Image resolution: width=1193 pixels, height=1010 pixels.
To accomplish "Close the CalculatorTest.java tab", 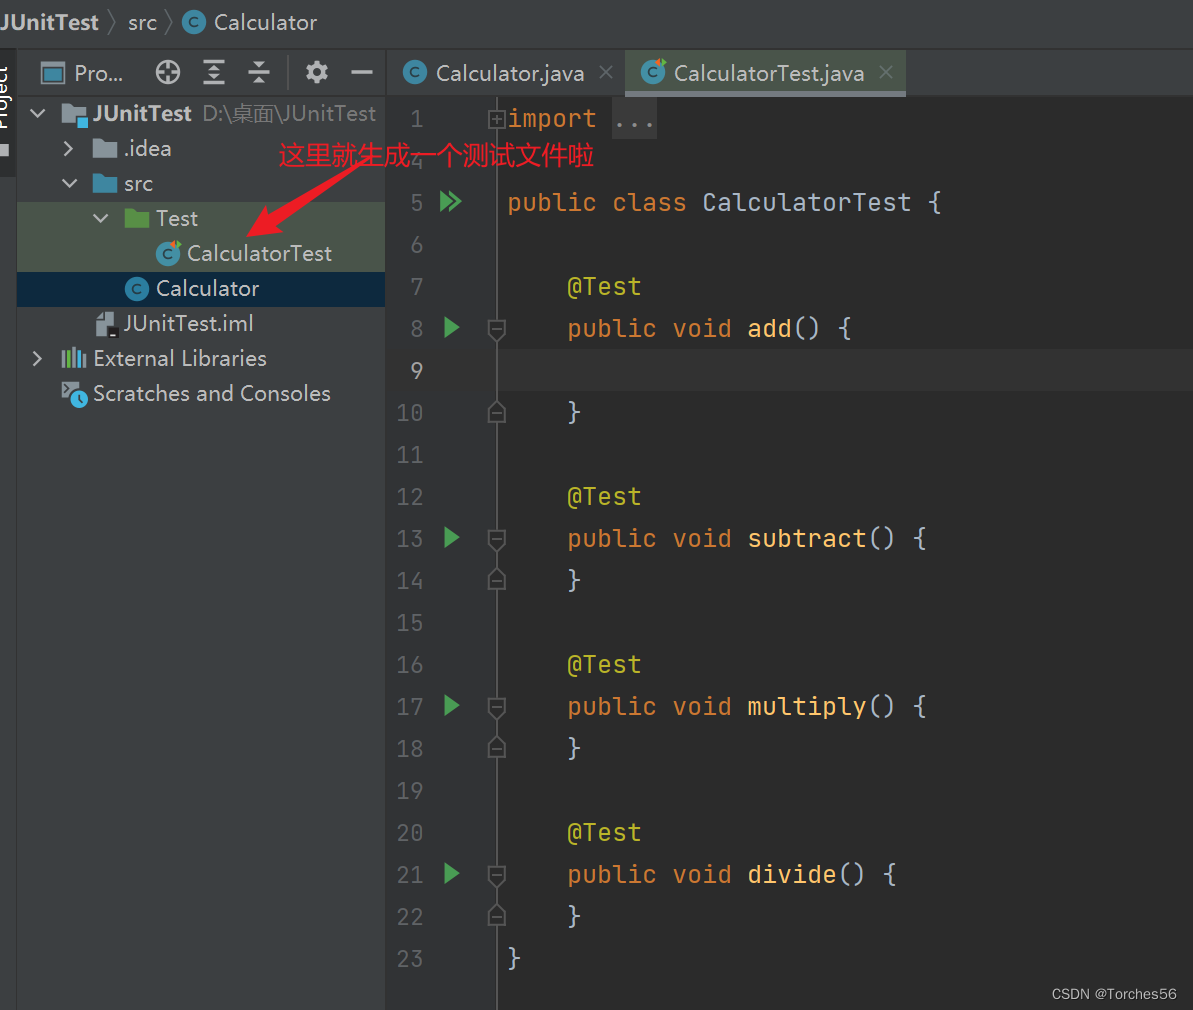I will pos(886,72).
